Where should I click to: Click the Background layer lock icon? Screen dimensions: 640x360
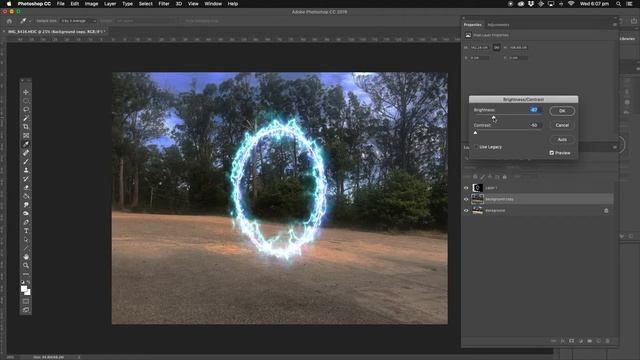(606, 211)
